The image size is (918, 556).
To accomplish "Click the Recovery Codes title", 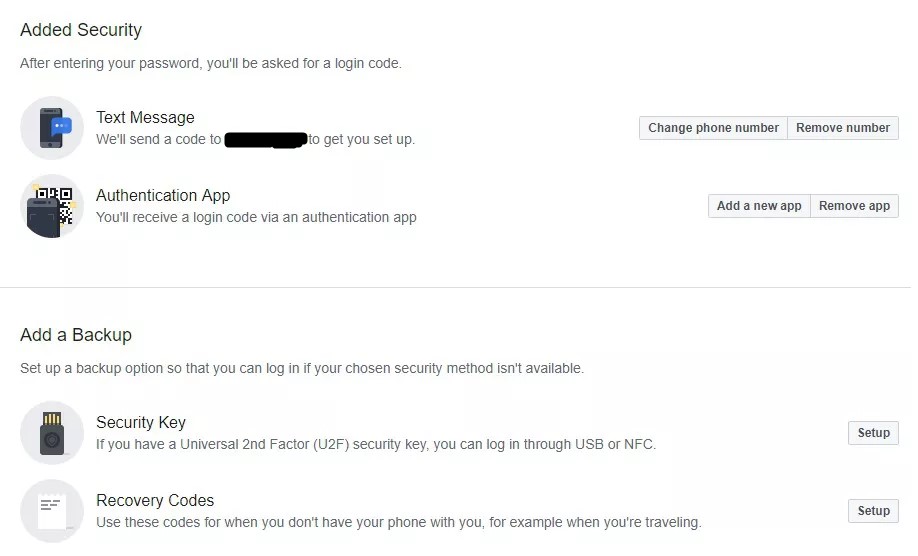I will coord(155,500).
